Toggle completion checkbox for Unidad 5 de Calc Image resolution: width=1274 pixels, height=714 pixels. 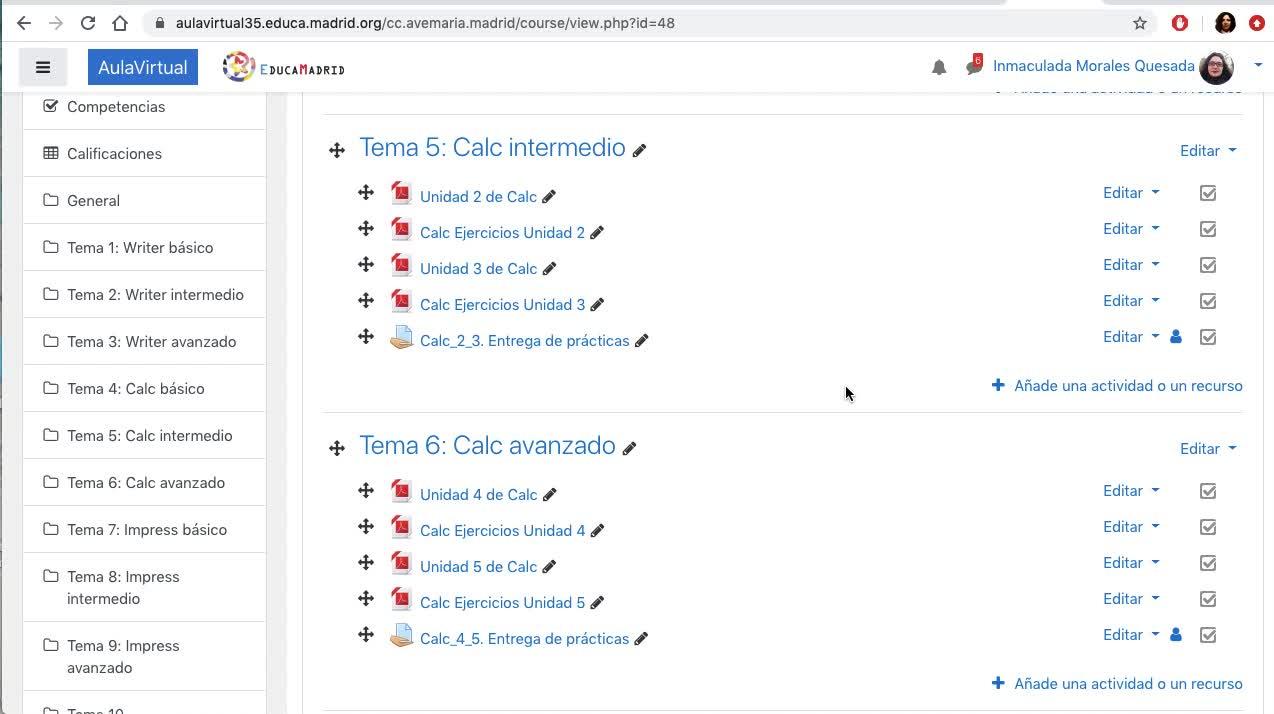pyautogui.click(x=1208, y=563)
